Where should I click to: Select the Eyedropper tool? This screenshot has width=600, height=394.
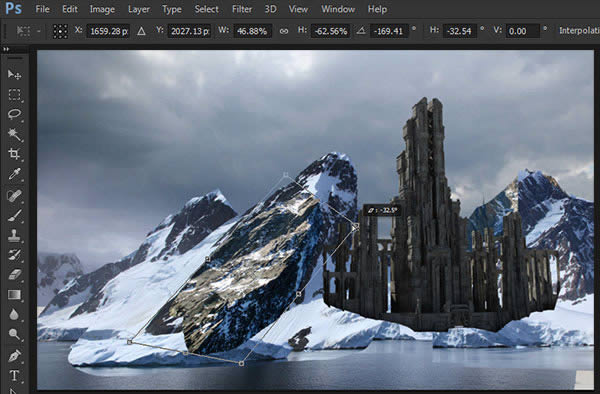(x=14, y=174)
